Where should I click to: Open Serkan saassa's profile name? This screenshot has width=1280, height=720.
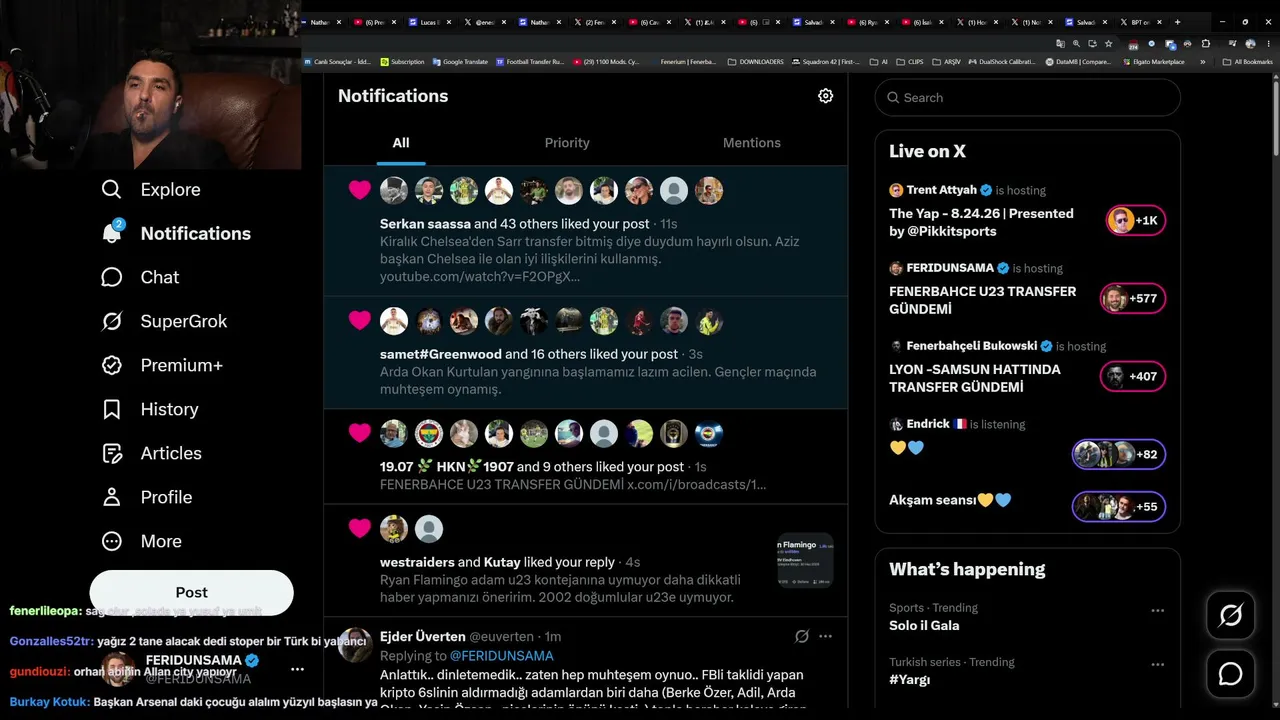(425, 223)
